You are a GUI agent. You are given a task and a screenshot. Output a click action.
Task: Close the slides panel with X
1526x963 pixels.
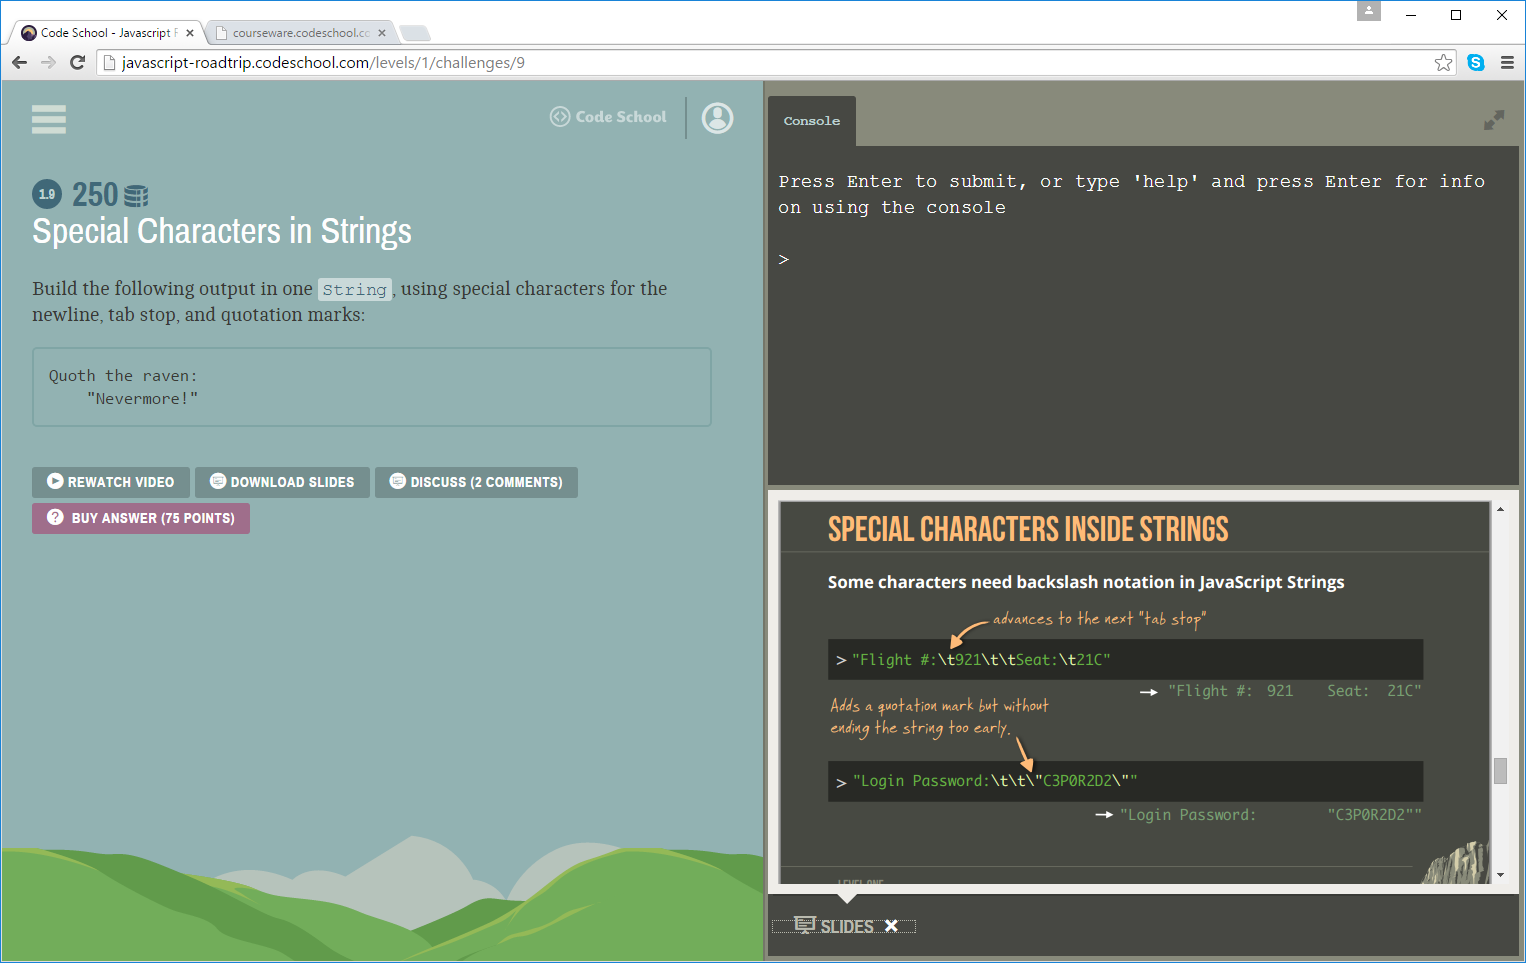click(892, 926)
